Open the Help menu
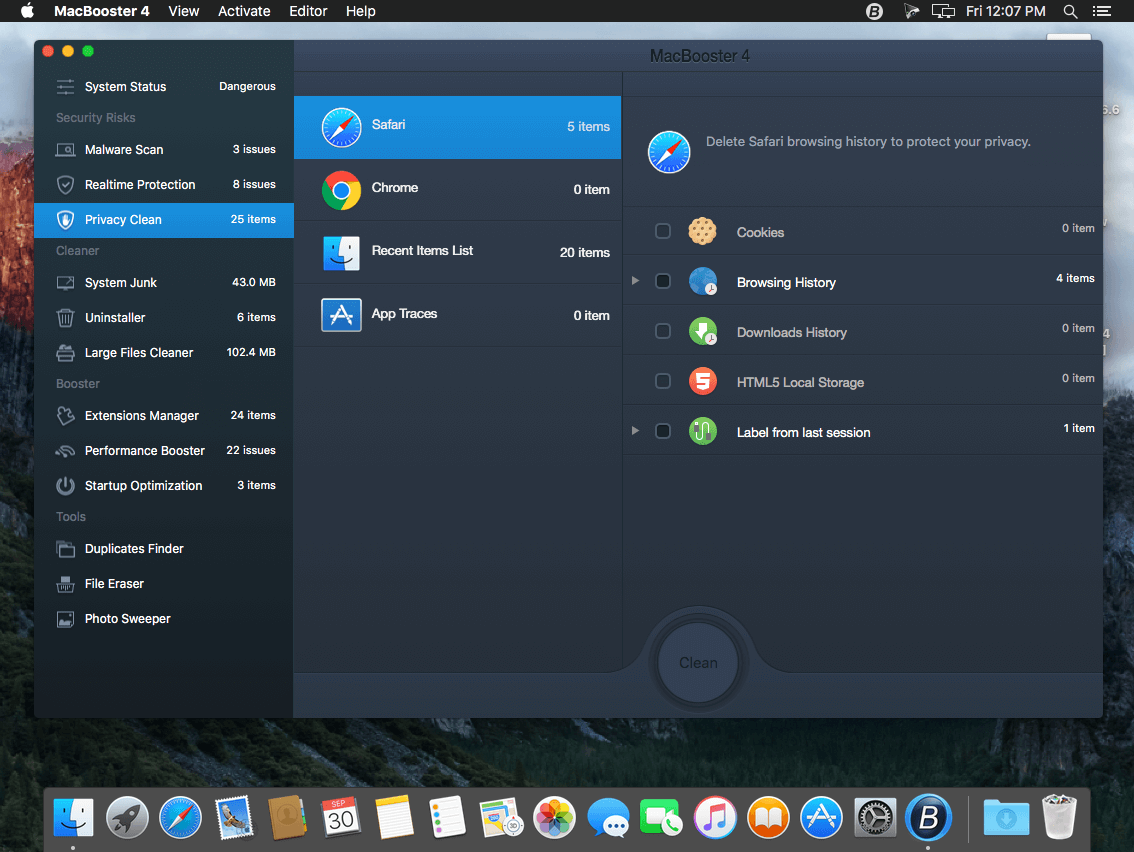This screenshot has height=852, width=1134. pos(360,11)
